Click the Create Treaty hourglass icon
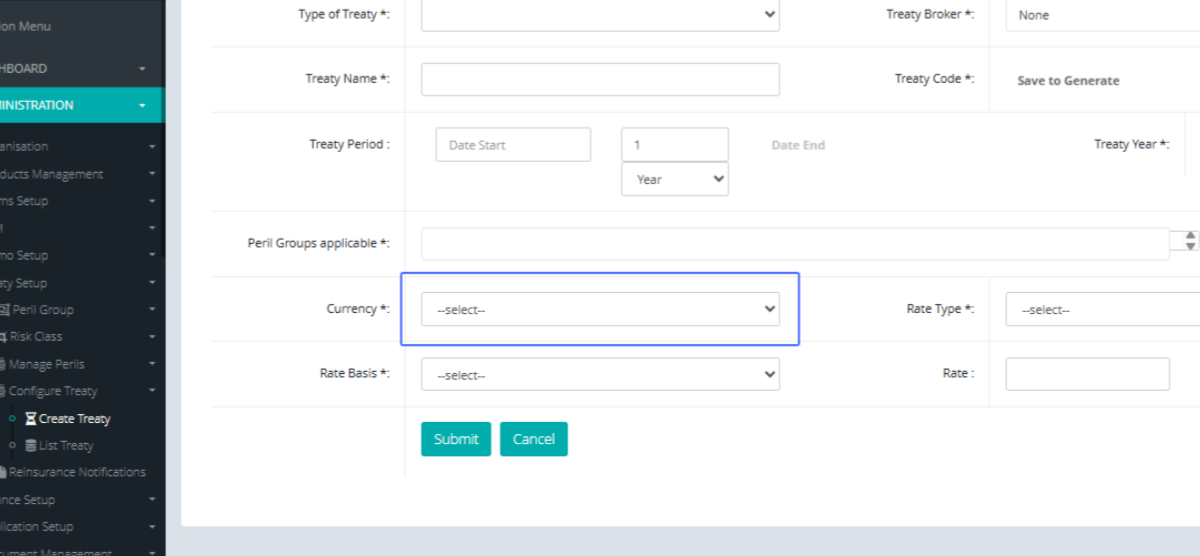The height and width of the screenshot is (556, 1200). pos(31,419)
